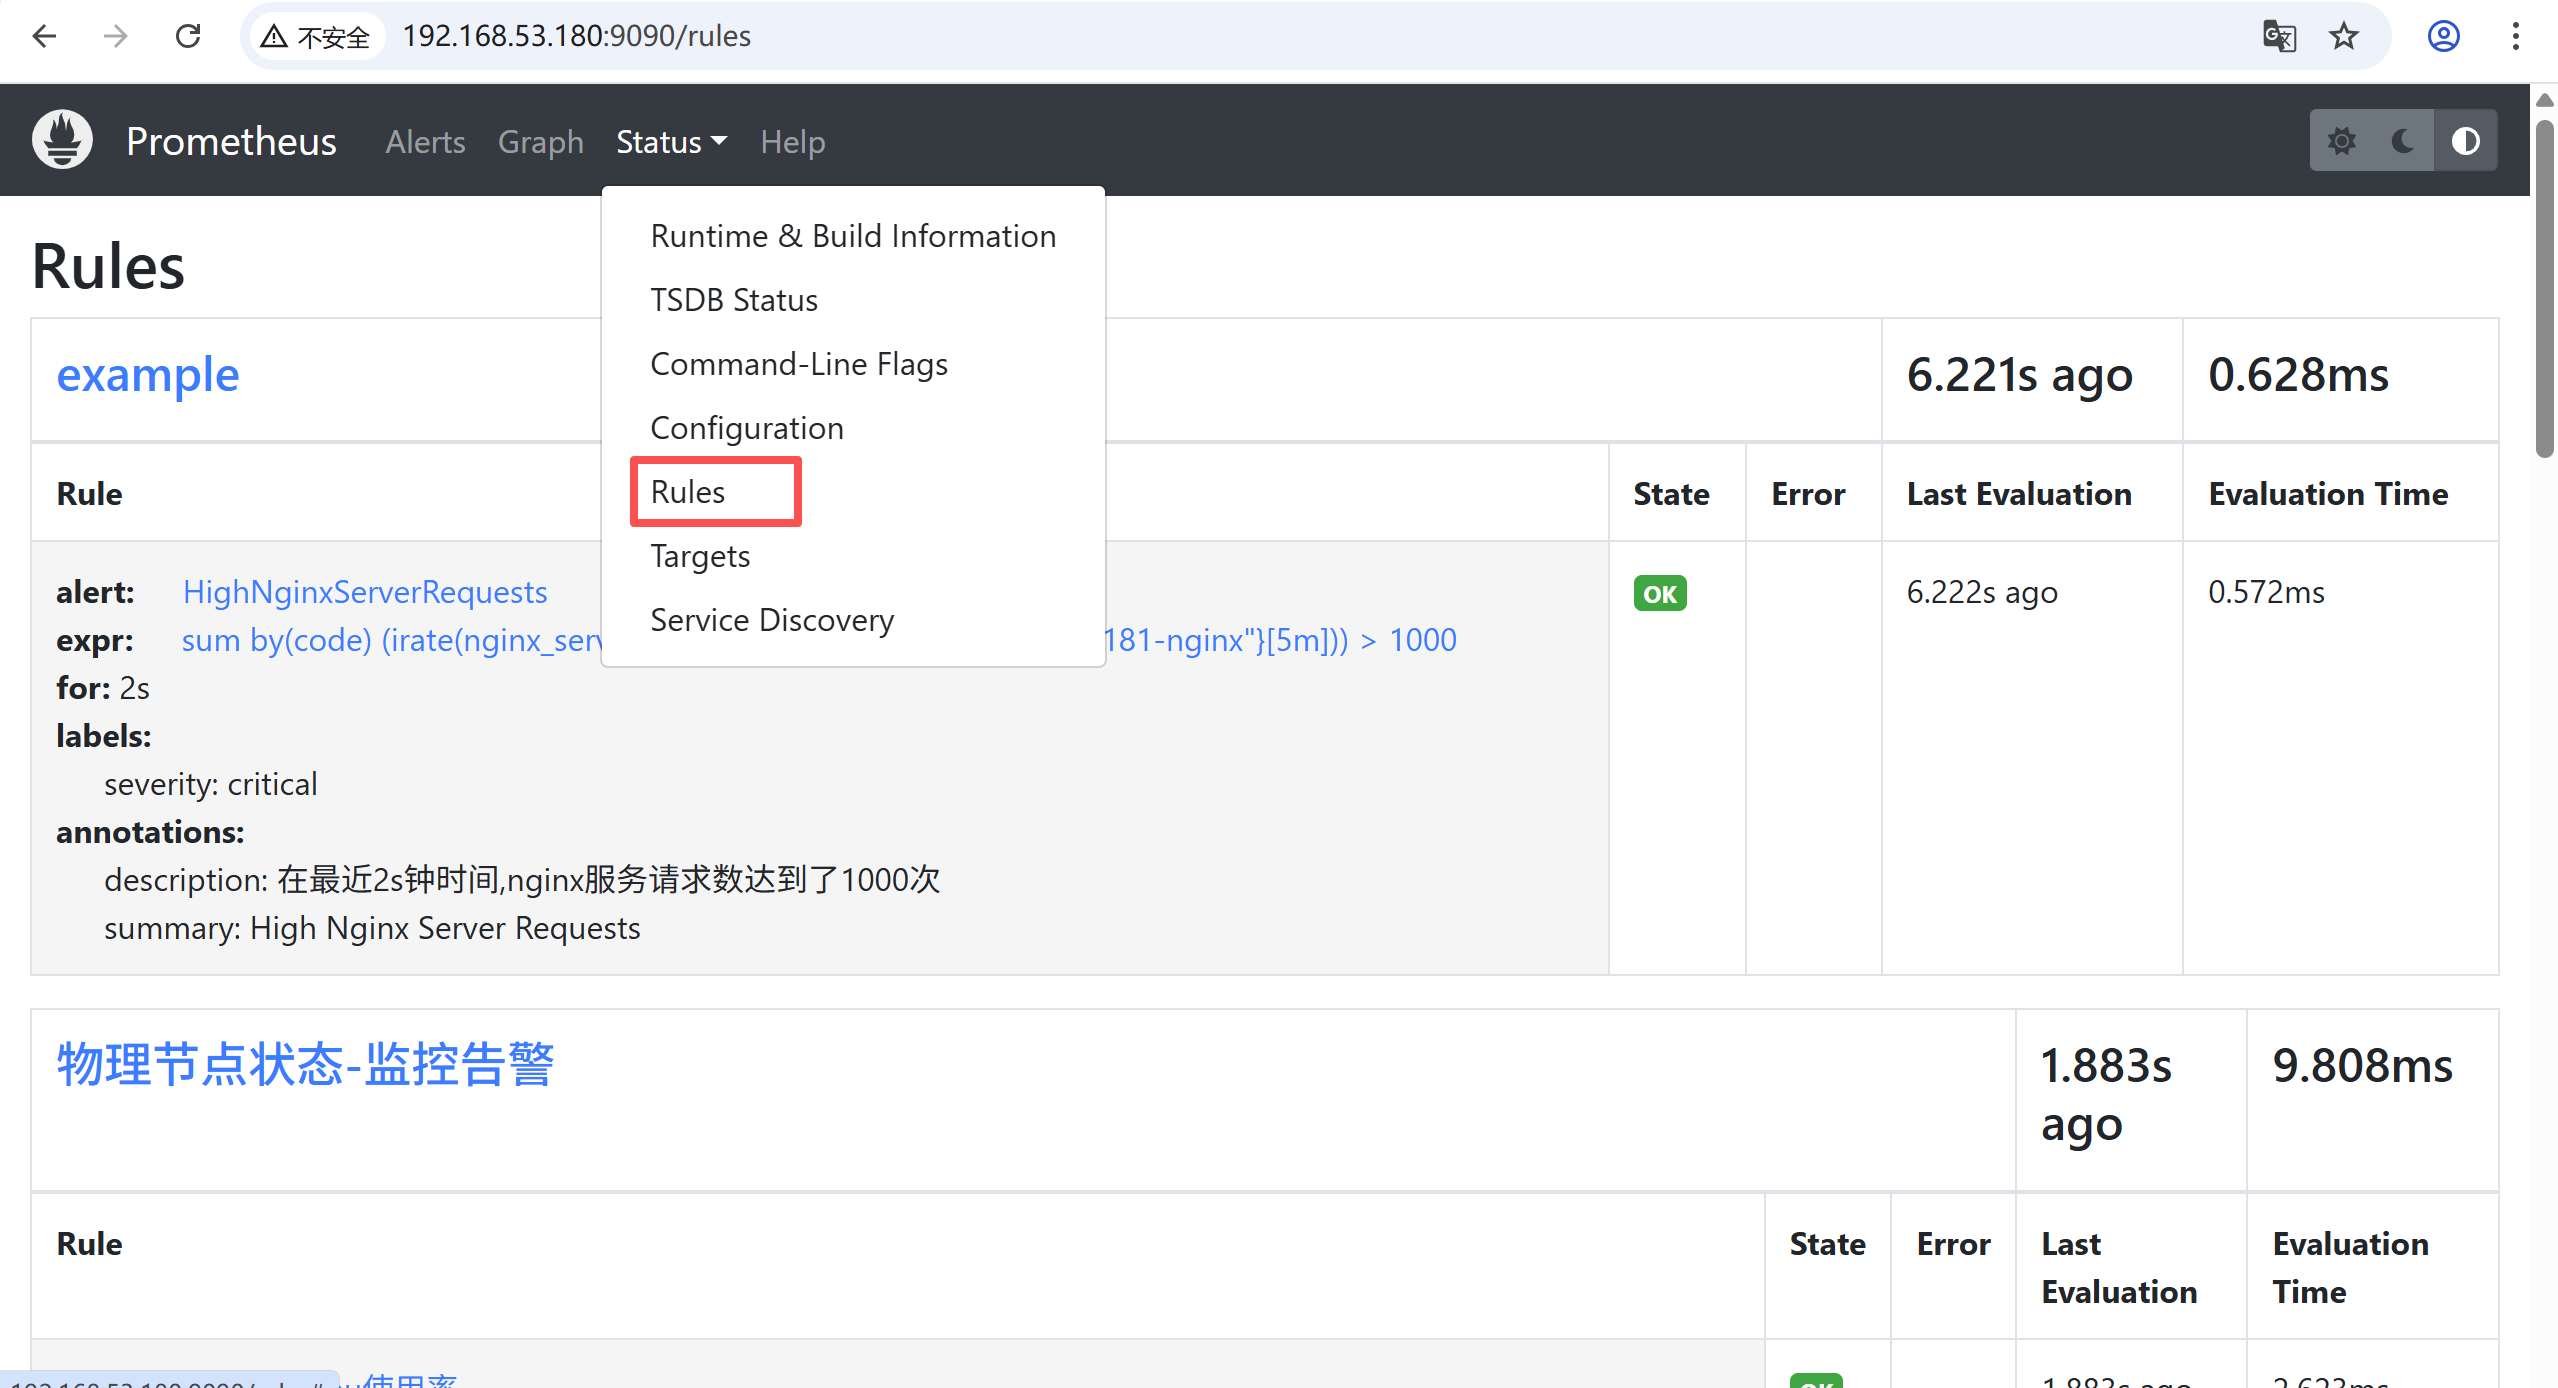Image resolution: width=2558 pixels, height=1388 pixels.
Task: Open Service Discovery from the Status menu
Action: [772, 620]
